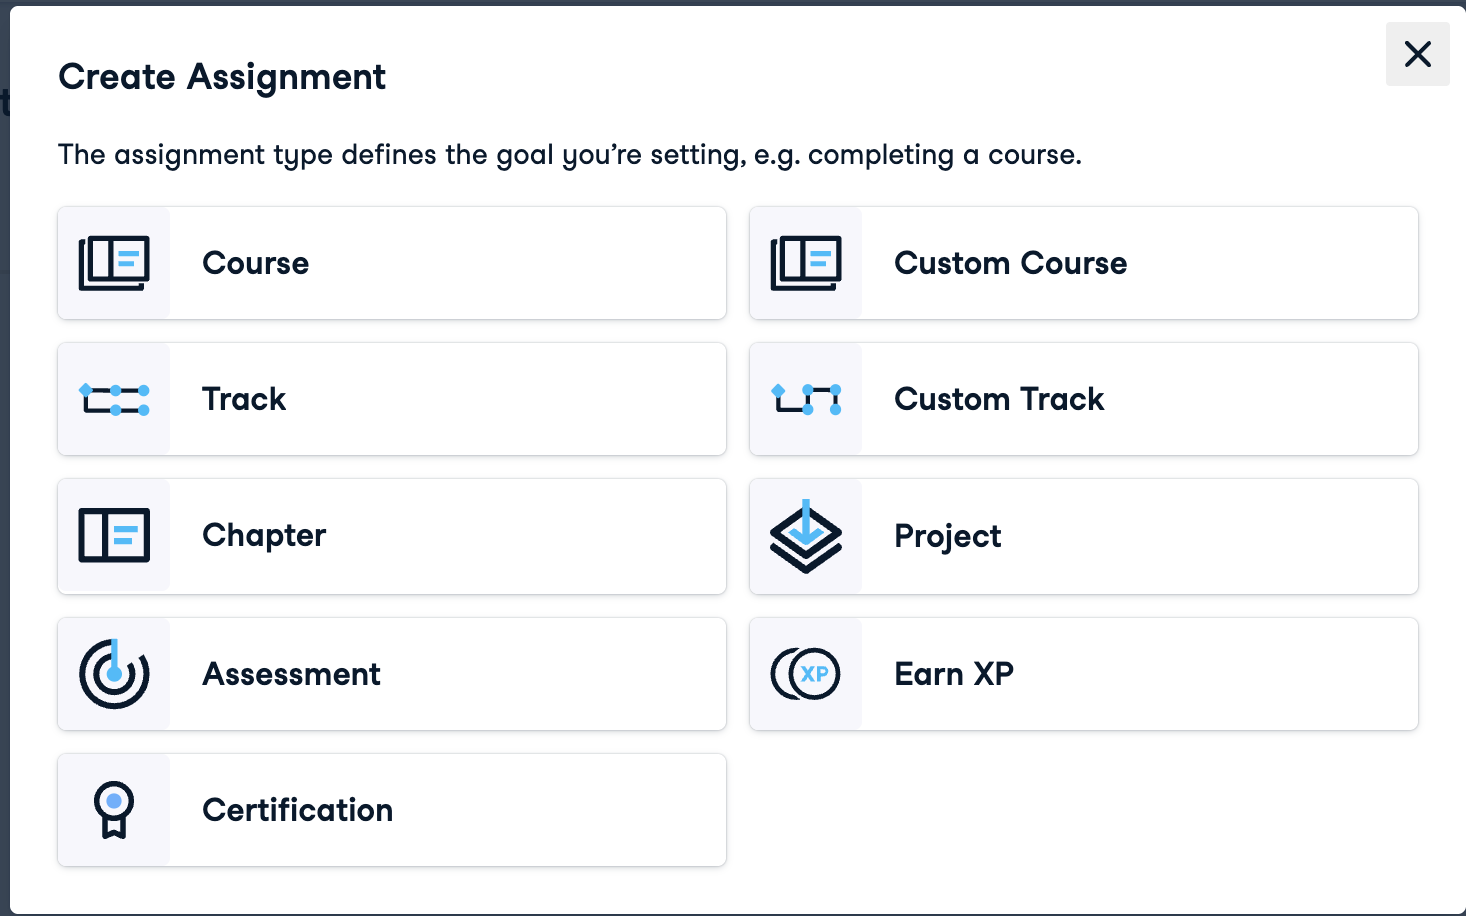The width and height of the screenshot is (1466, 916).
Task: Select the Custom Course label
Action: pos(1010,263)
